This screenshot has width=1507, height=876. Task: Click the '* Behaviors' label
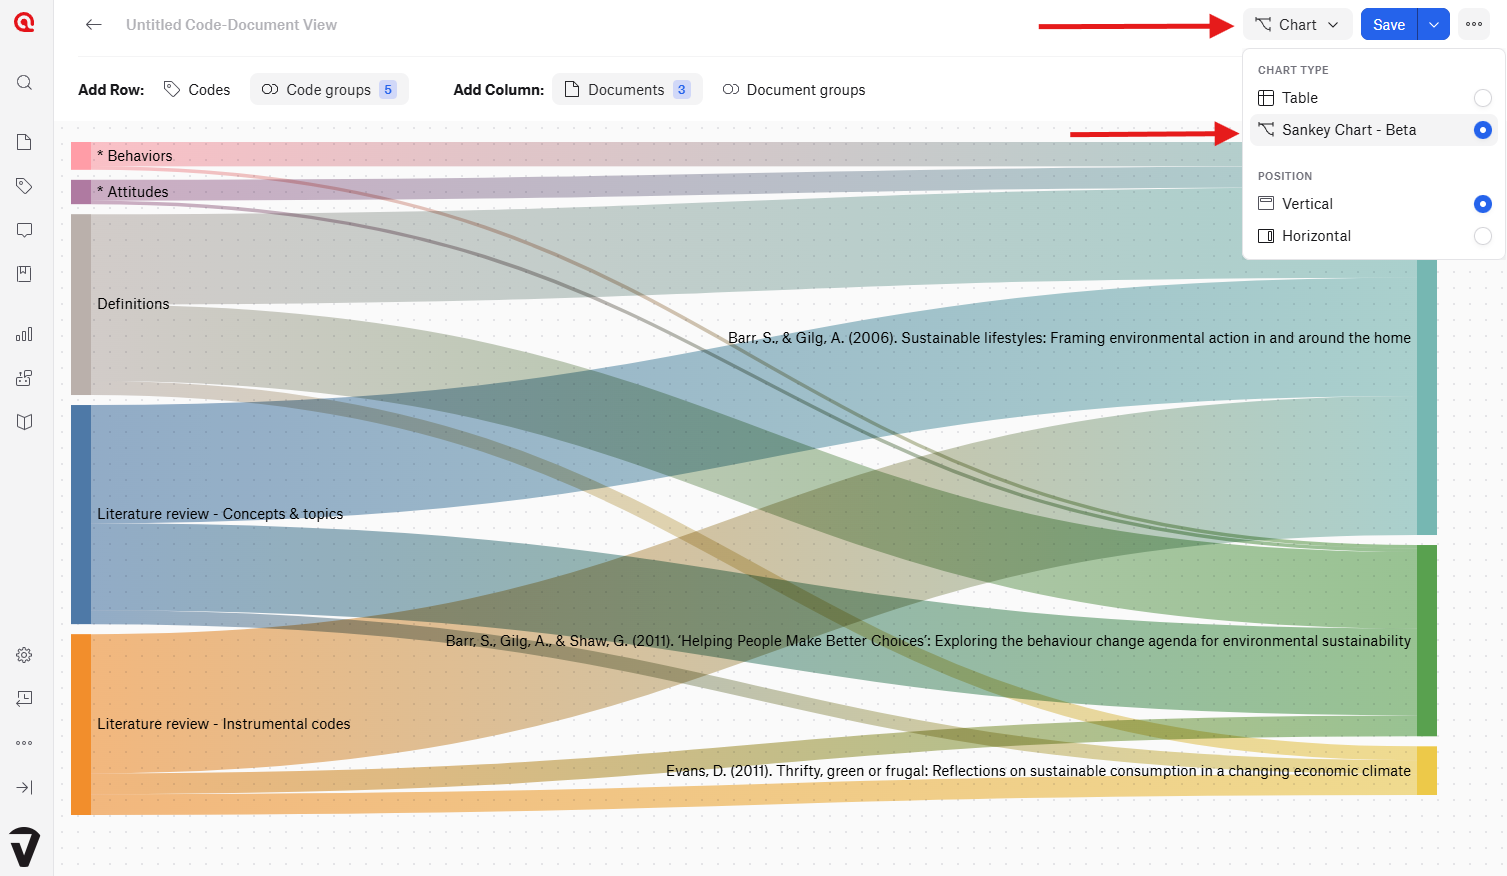click(135, 156)
